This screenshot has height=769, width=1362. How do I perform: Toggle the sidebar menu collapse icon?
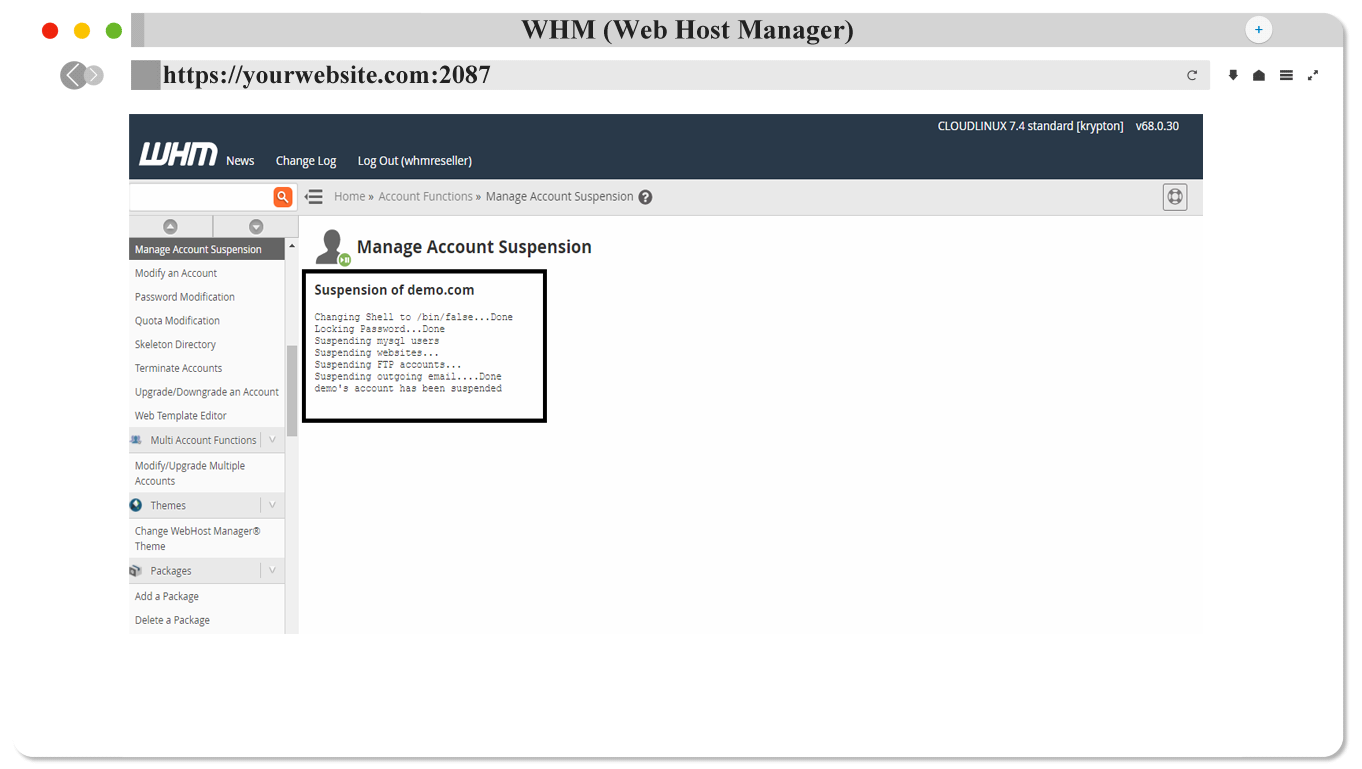314,197
